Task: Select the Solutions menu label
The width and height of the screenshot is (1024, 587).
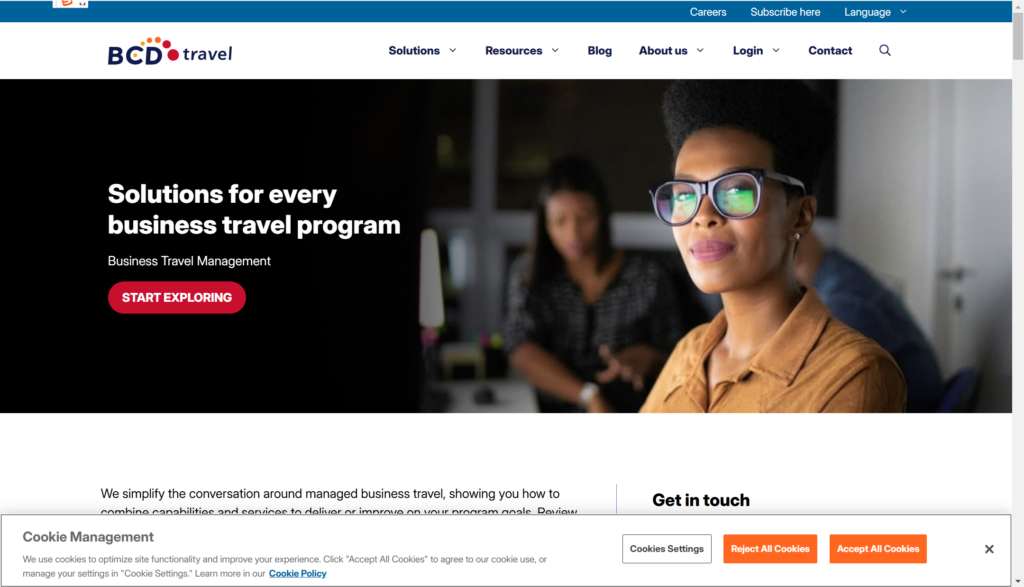Action: (x=414, y=50)
